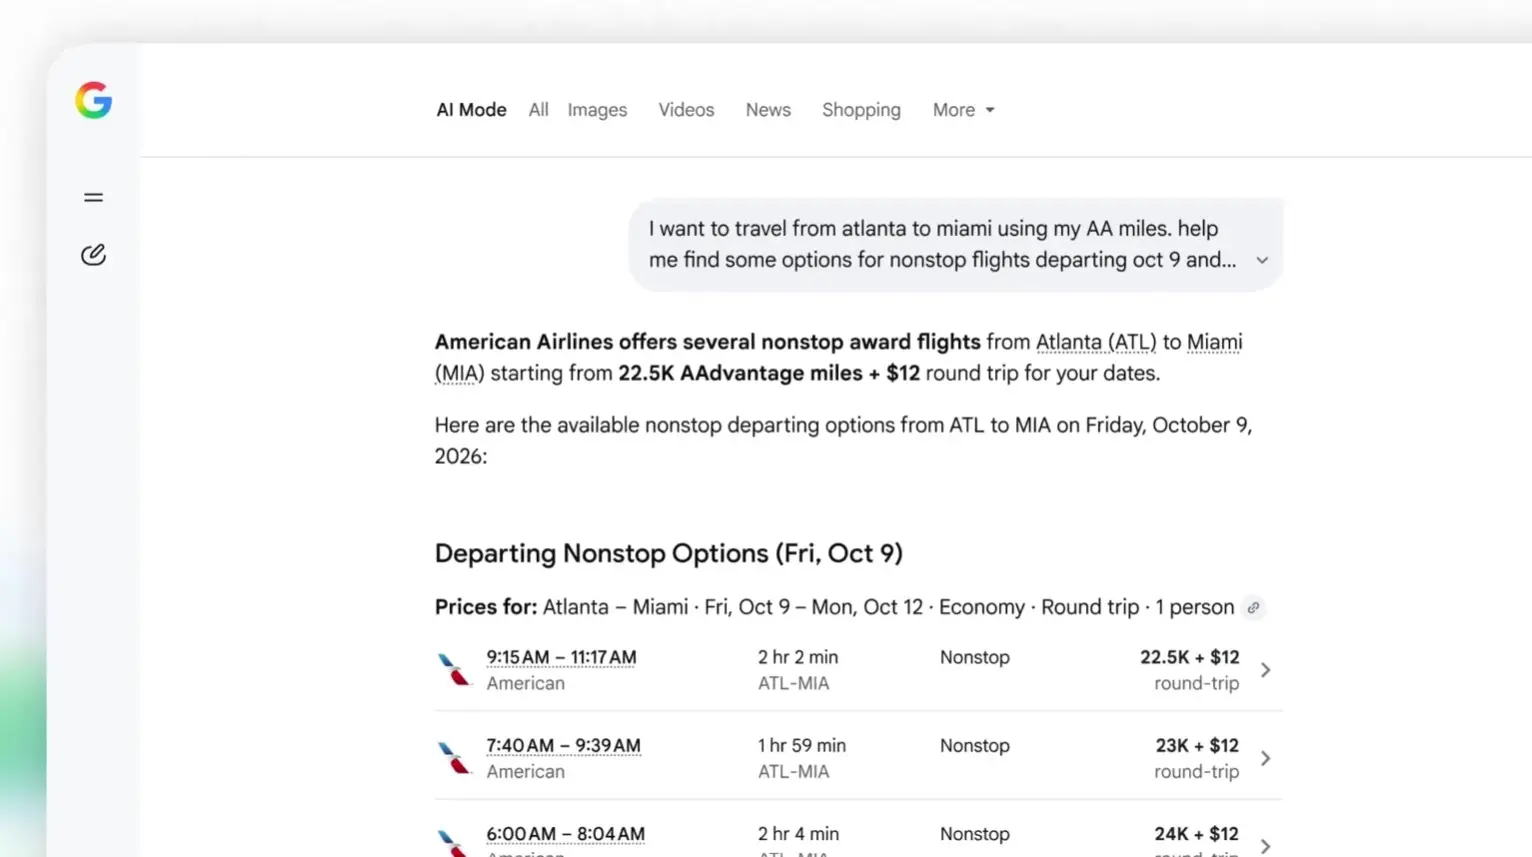Open the Images tab

[597, 110]
